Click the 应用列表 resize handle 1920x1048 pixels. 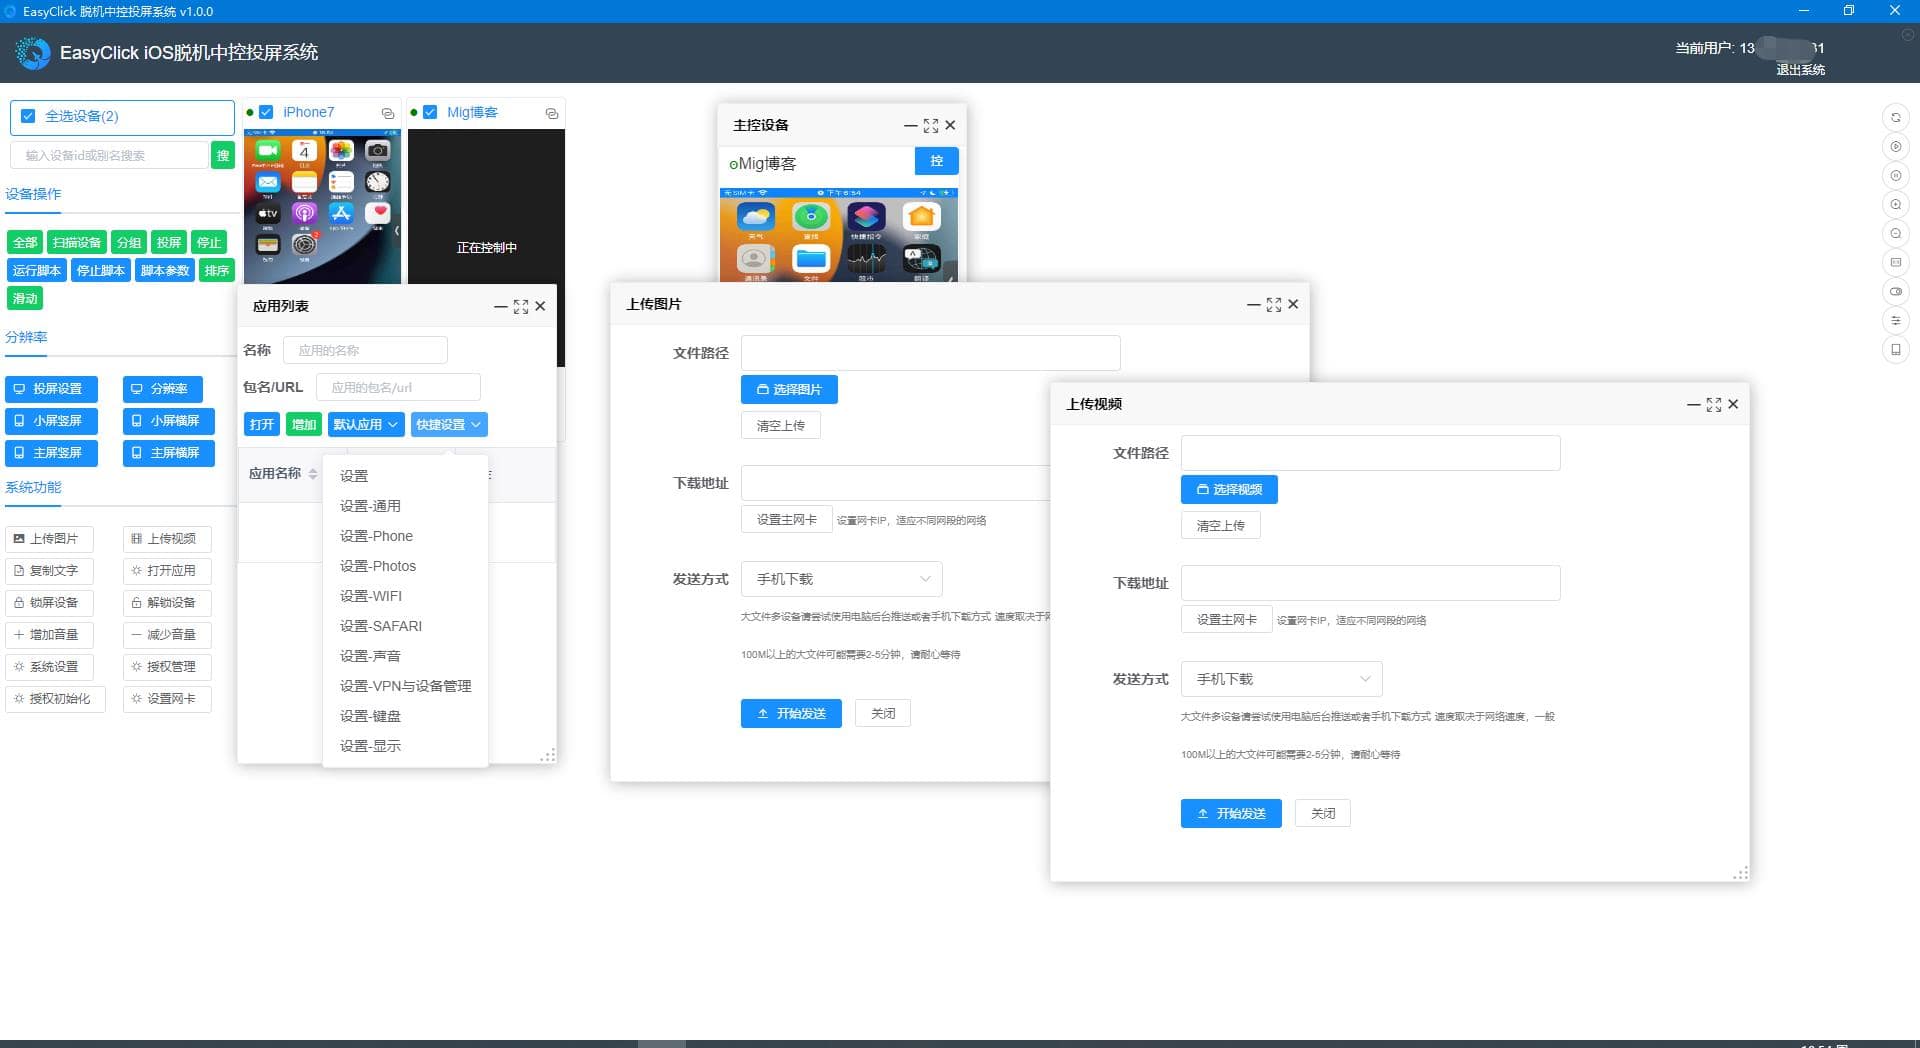[x=548, y=756]
